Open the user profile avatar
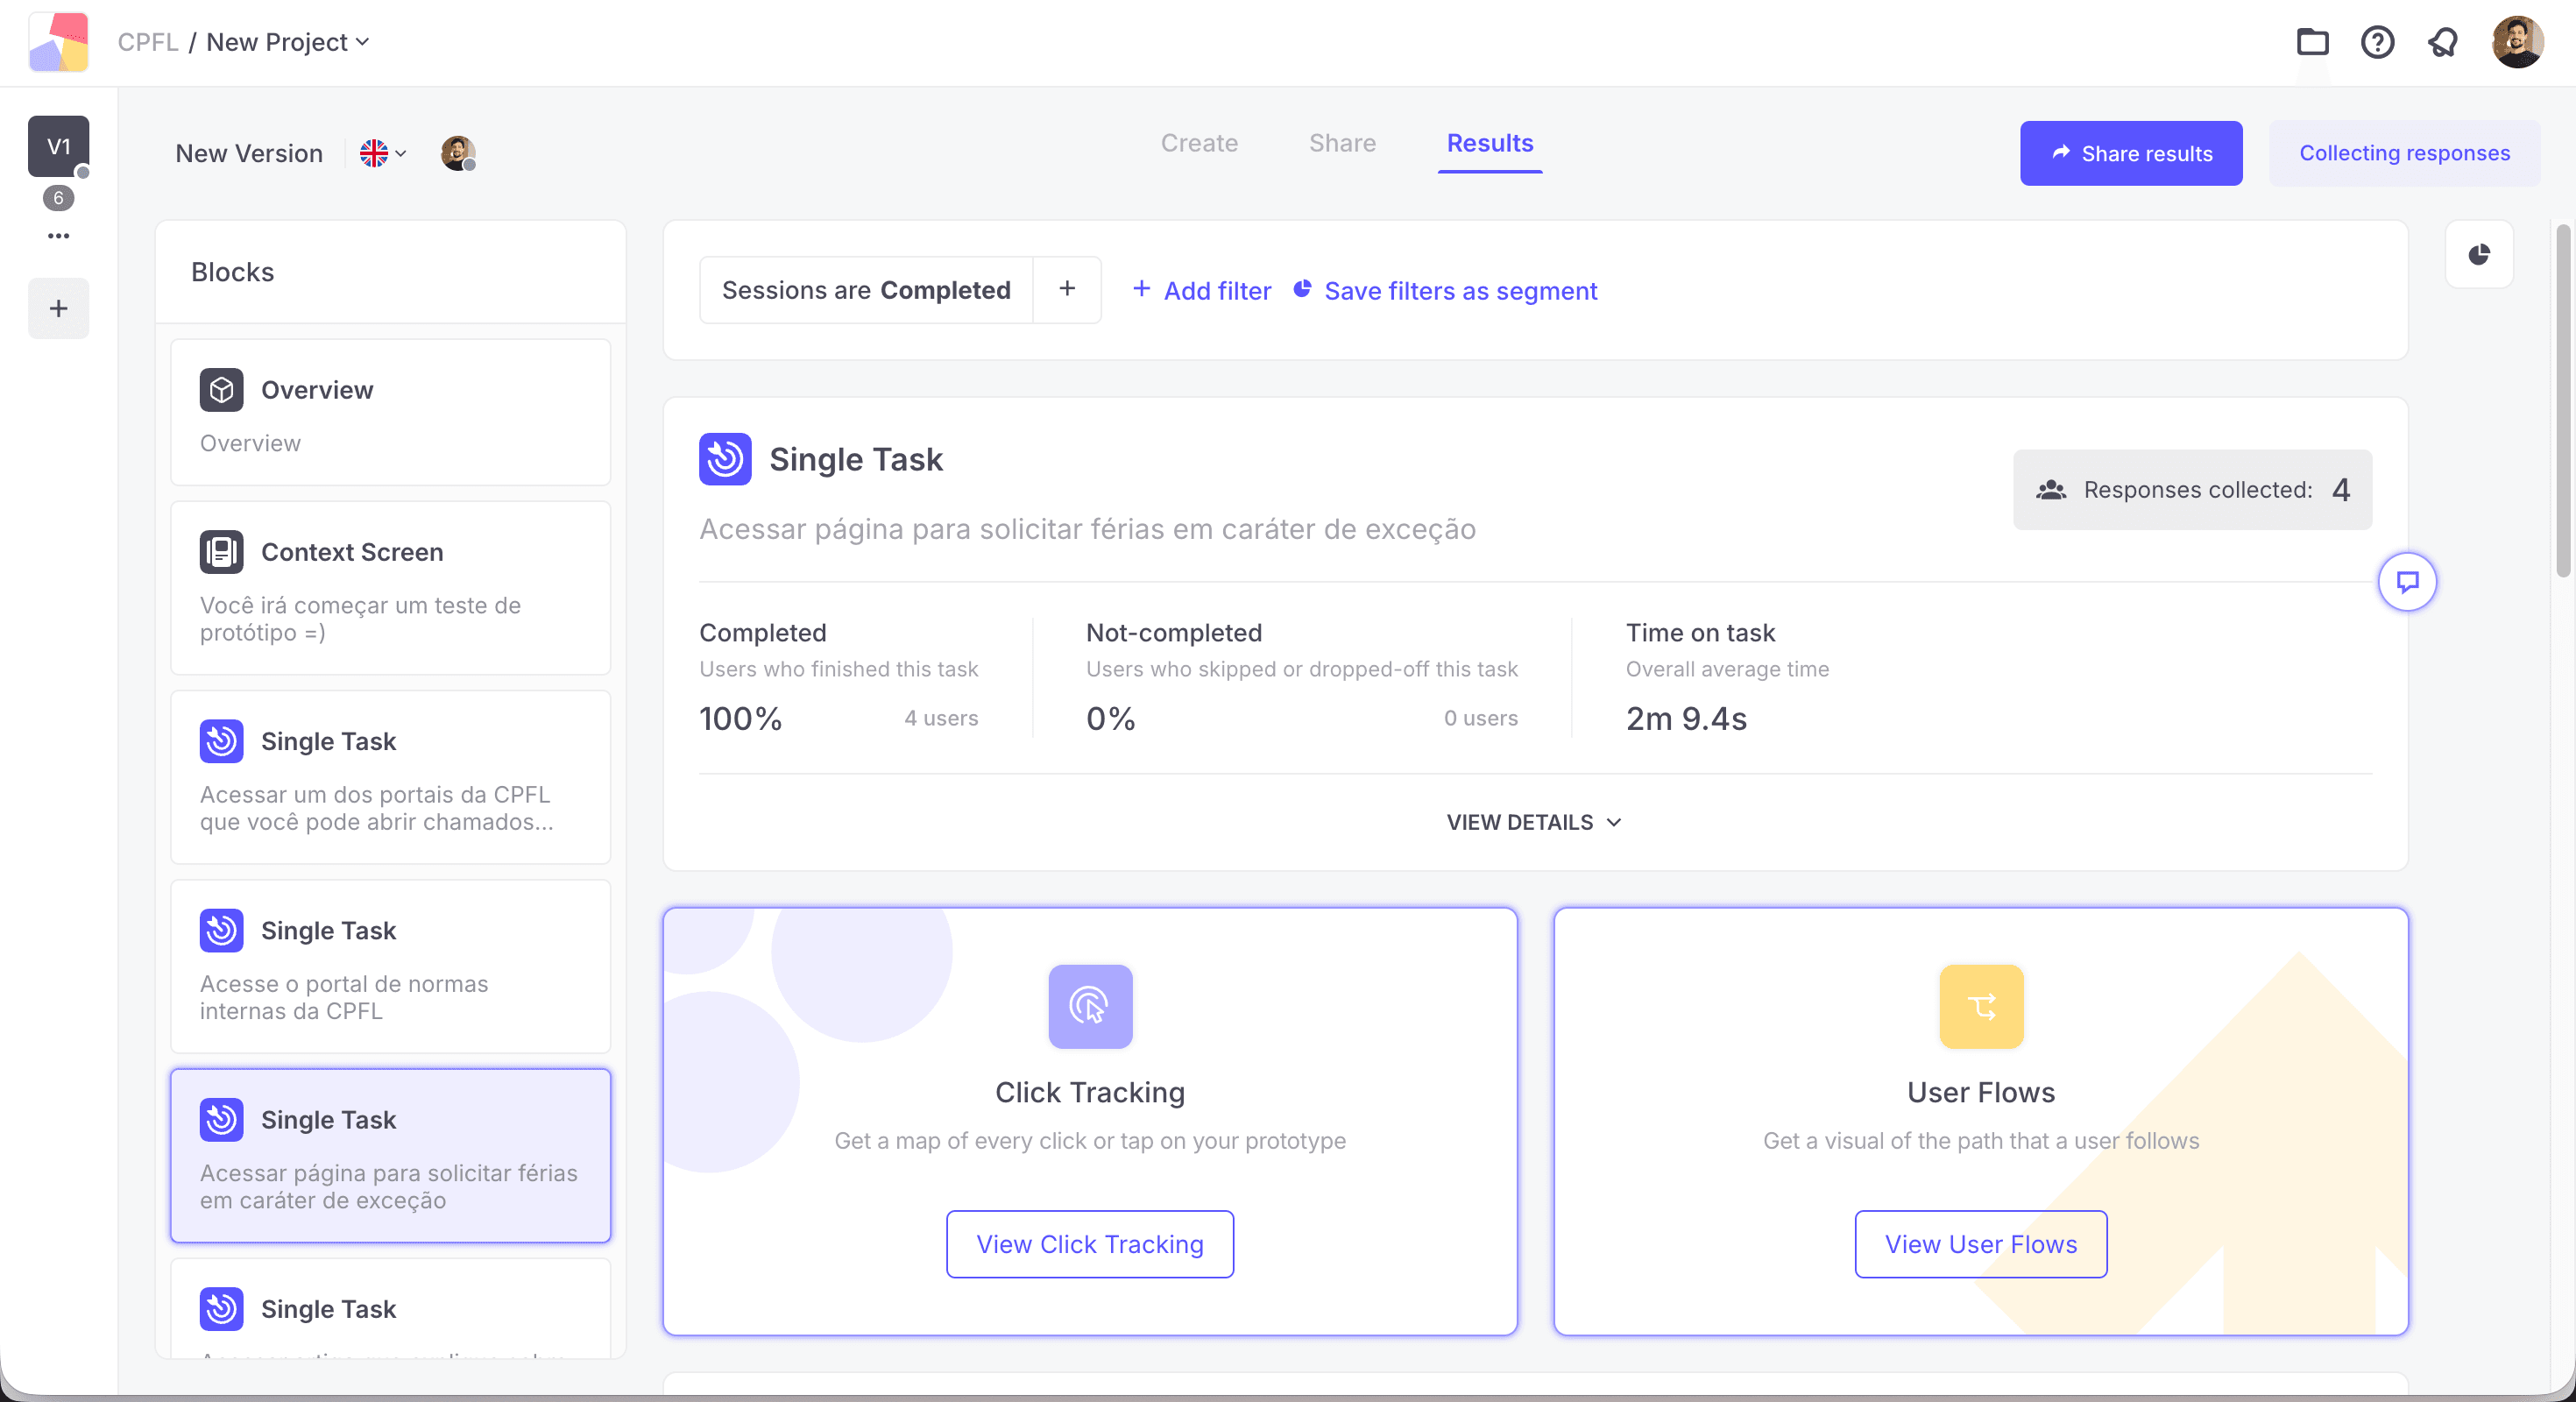 click(x=2517, y=42)
